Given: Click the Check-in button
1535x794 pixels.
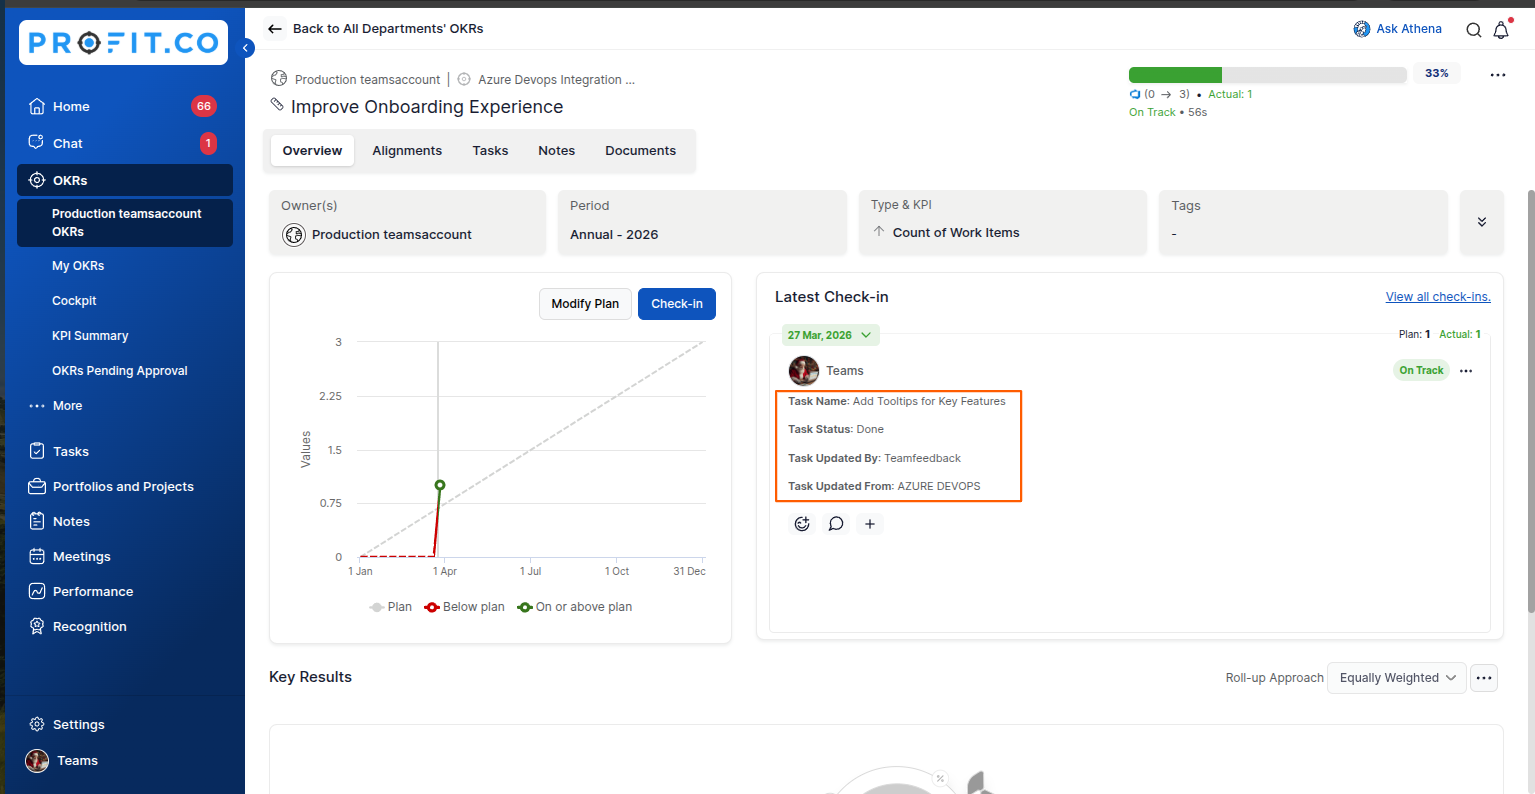Looking at the screenshot, I should [677, 304].
